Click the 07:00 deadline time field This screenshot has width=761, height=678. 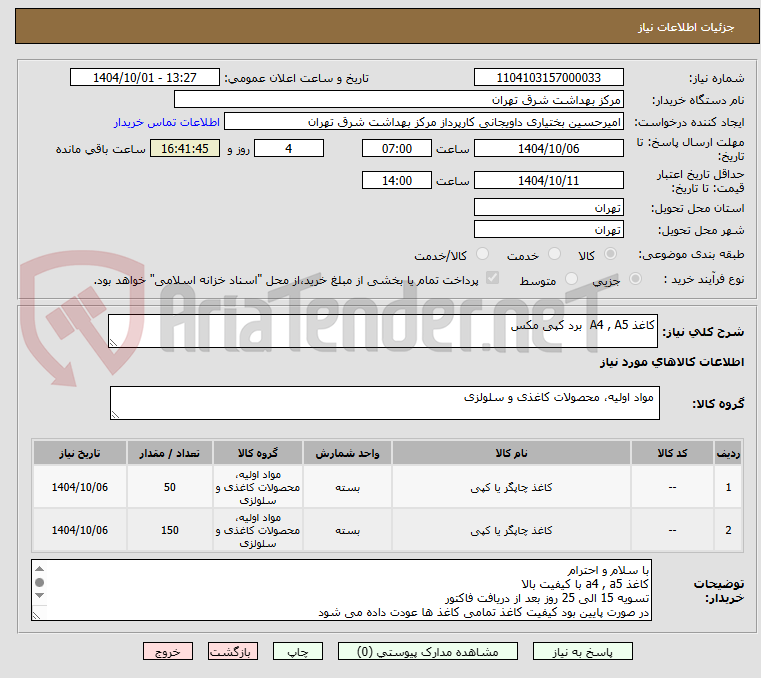tap(397, 149)
